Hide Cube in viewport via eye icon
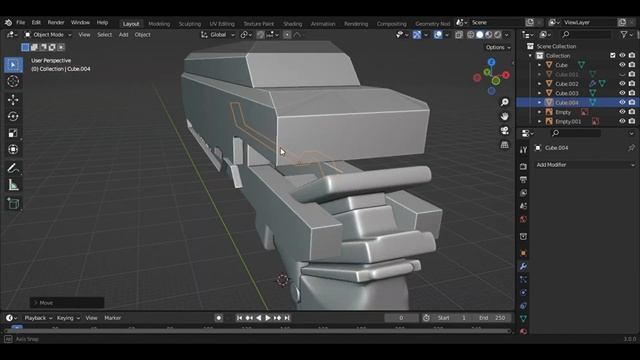Image resolution: width=640 pixels, height=360 pixels. 622,65
